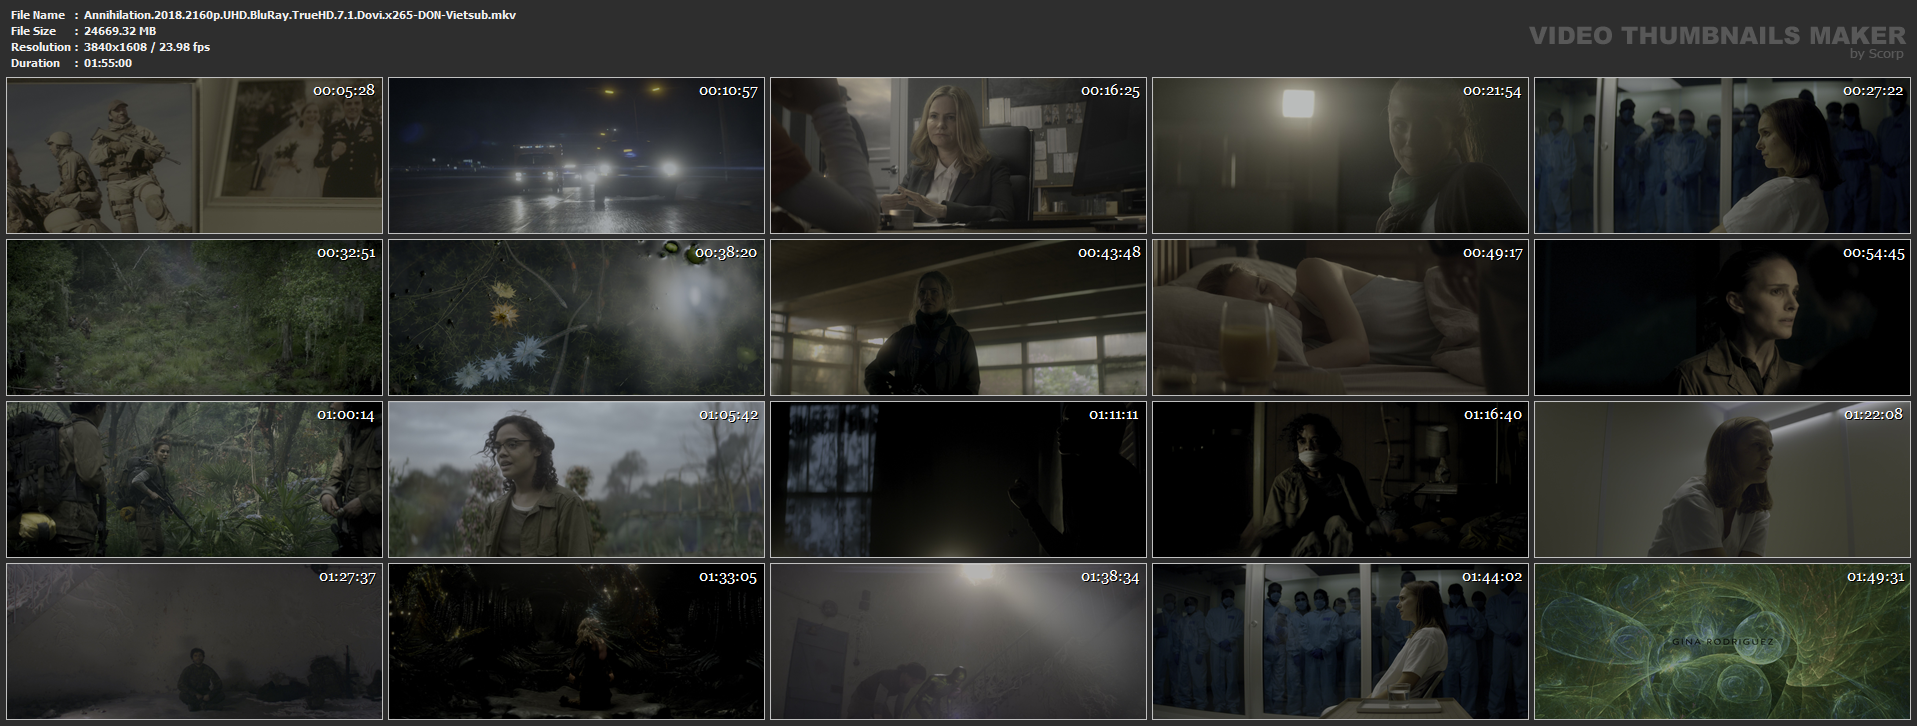Click the Annihilation .mkv file name text
This screenshot has width=1917, height=726.
(x=300, y=15)
